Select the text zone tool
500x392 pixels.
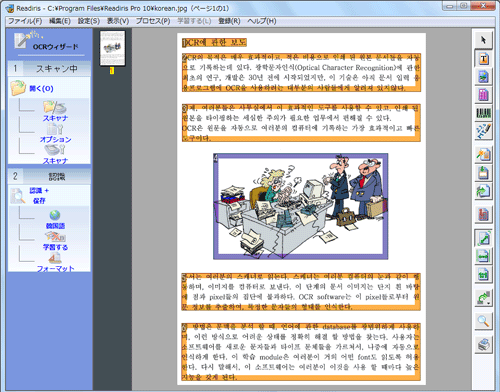(483, 59)
